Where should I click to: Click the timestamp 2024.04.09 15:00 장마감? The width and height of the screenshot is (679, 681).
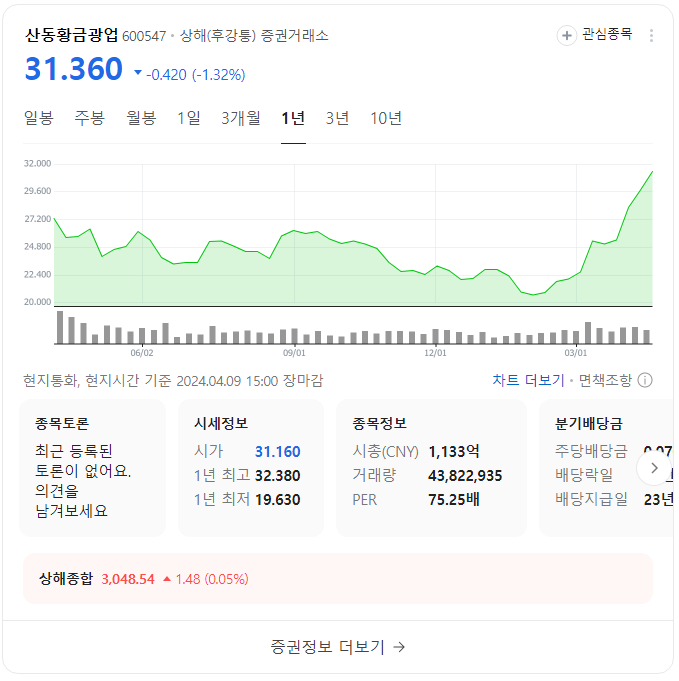pos(250,381)
